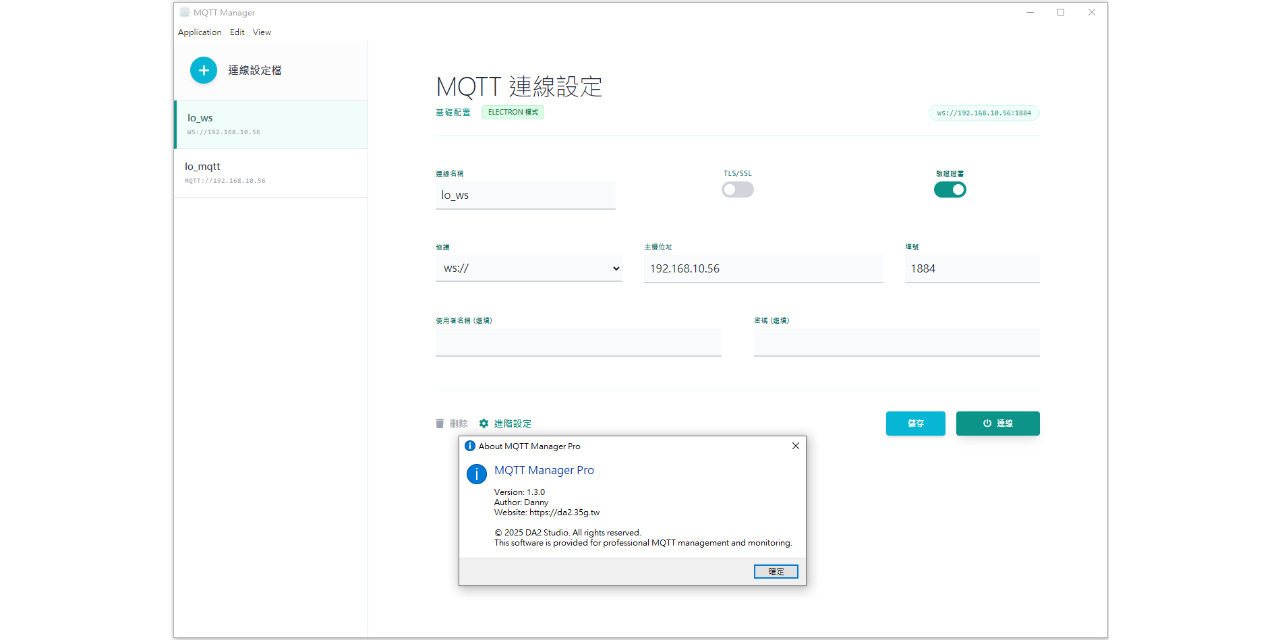The height and width of the screenshot is (640, 1280).
Task: Open the Edit menu
Action: click(x=237, y=32)
